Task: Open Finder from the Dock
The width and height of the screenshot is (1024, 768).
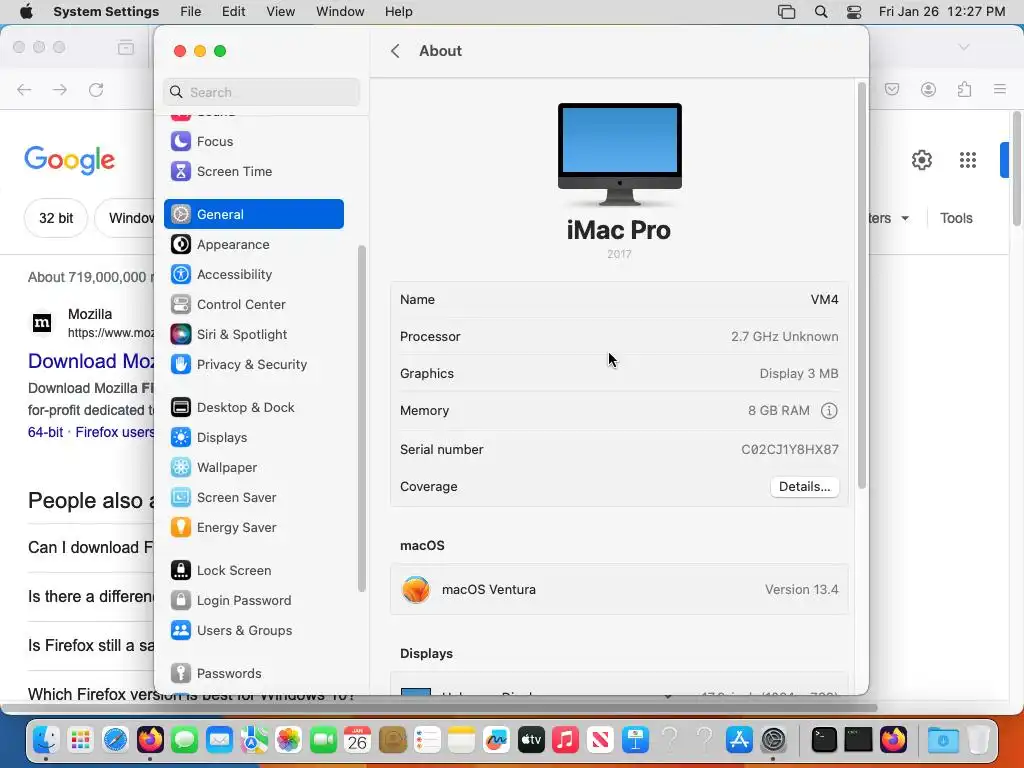Action: [46, 740]
